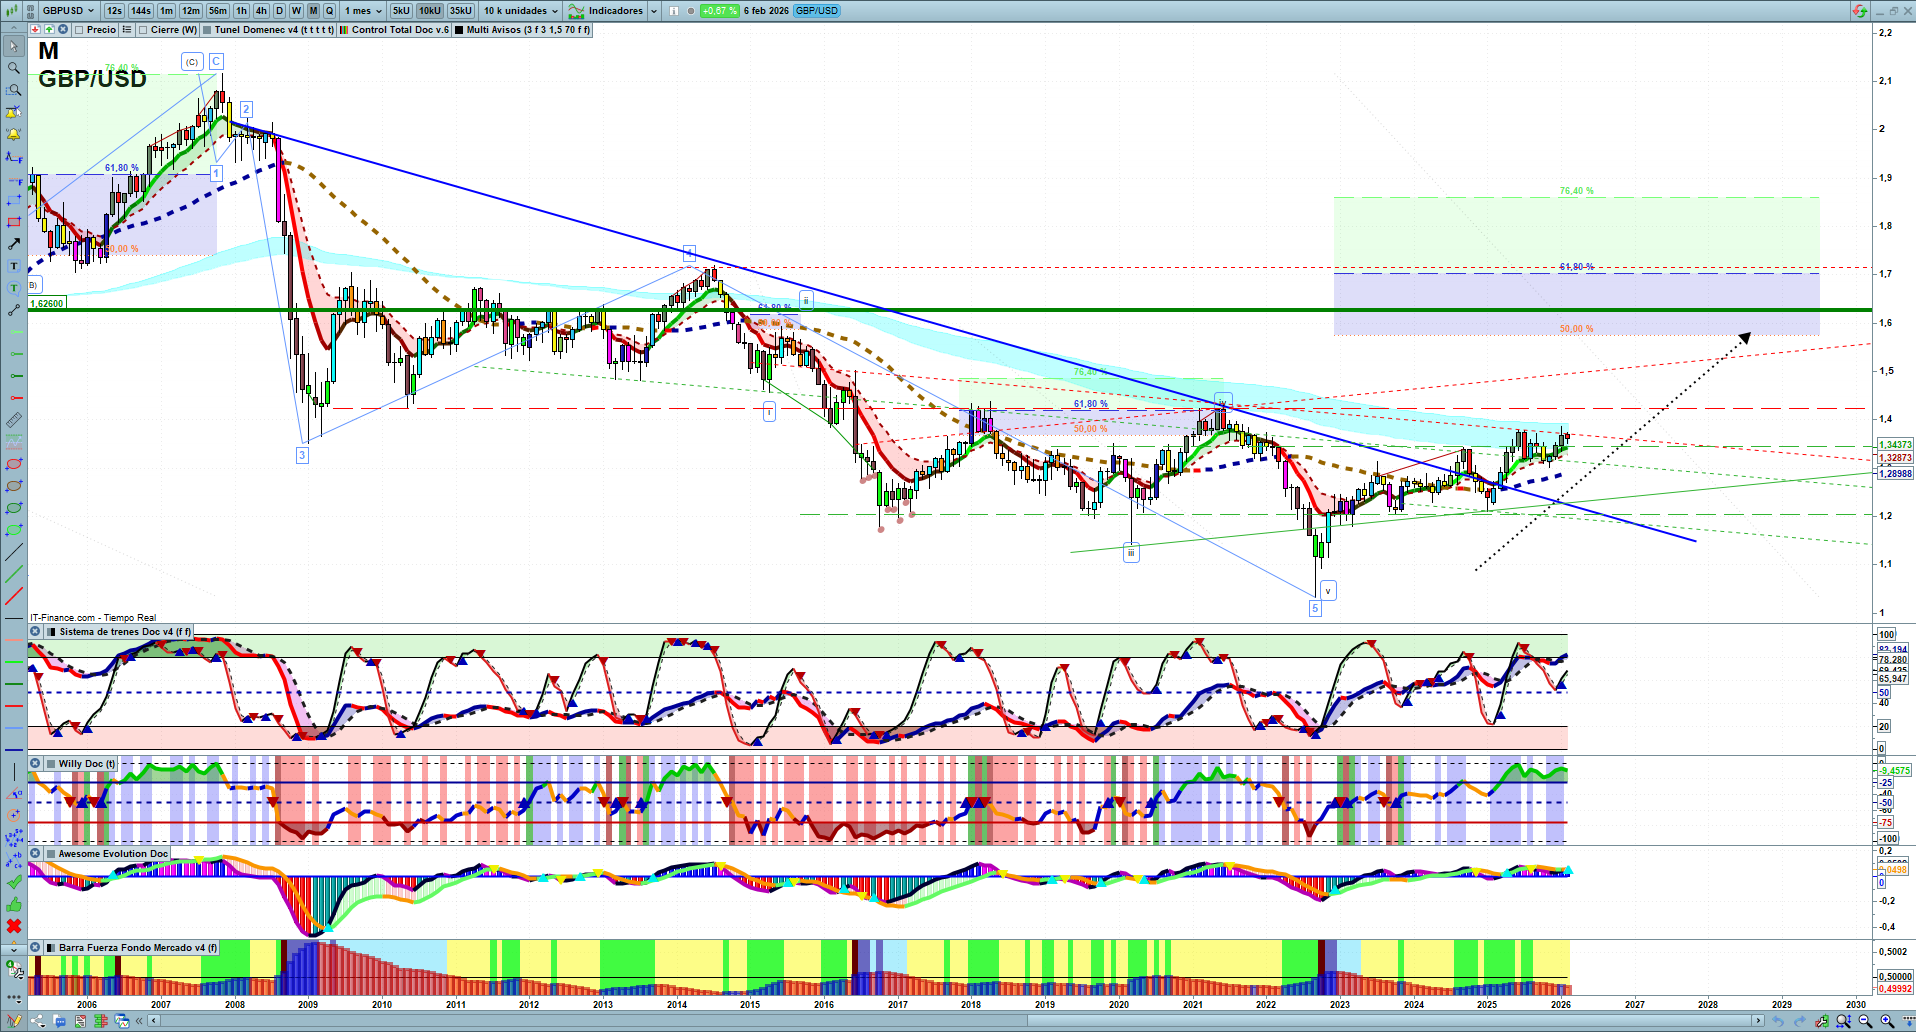Screen dimensions: 1916x1032
Task: Select the red cross marker tool
Action: [14, 926]
